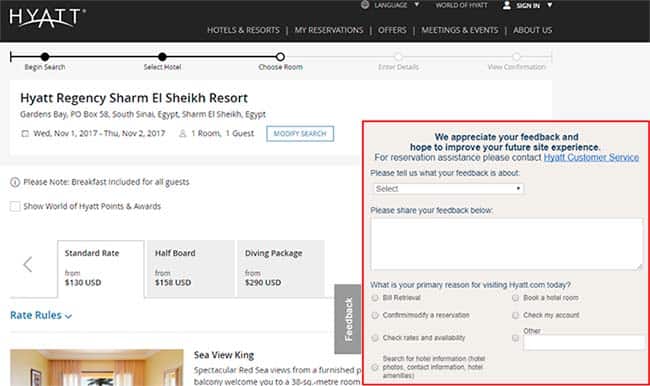Click the guest person icon
650x386 pixels.
pos(182,134)
